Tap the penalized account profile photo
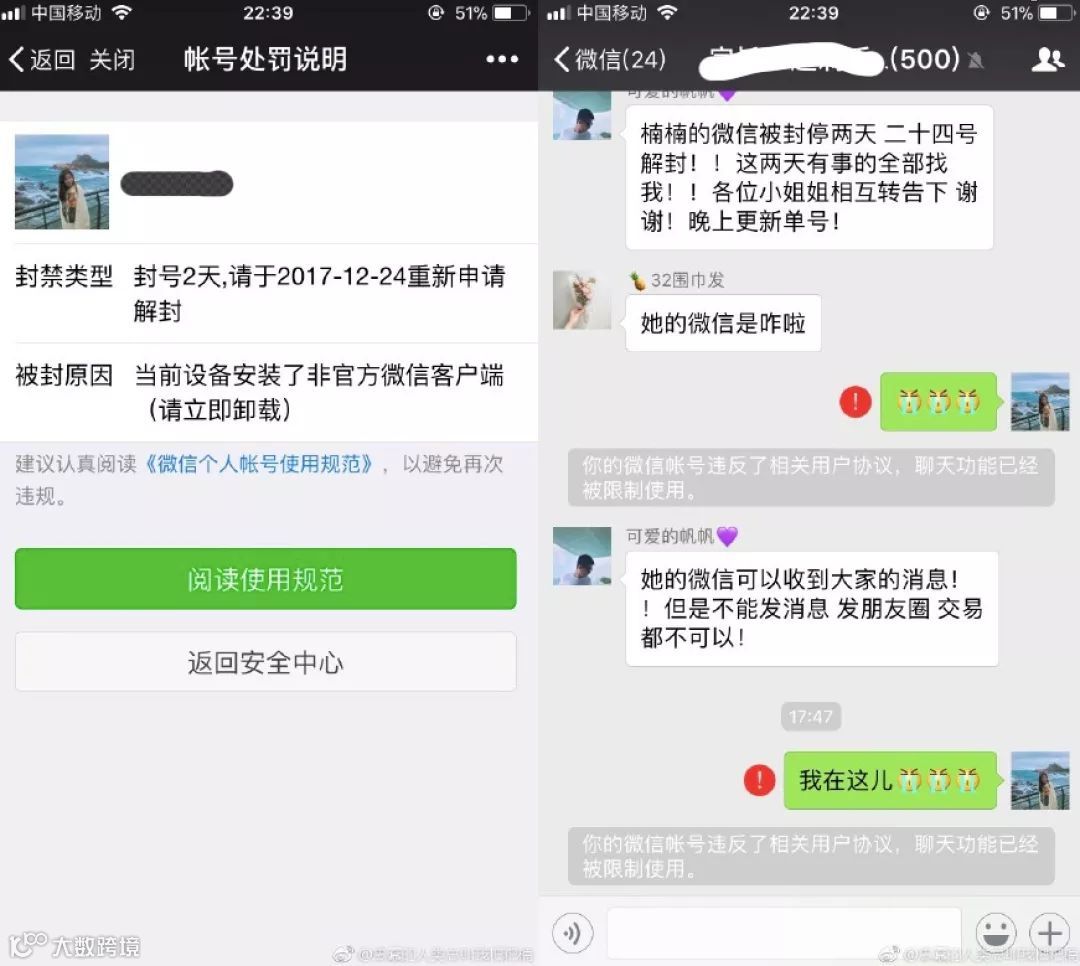Viewport: 1080px width, 966px height. [62, 182]
